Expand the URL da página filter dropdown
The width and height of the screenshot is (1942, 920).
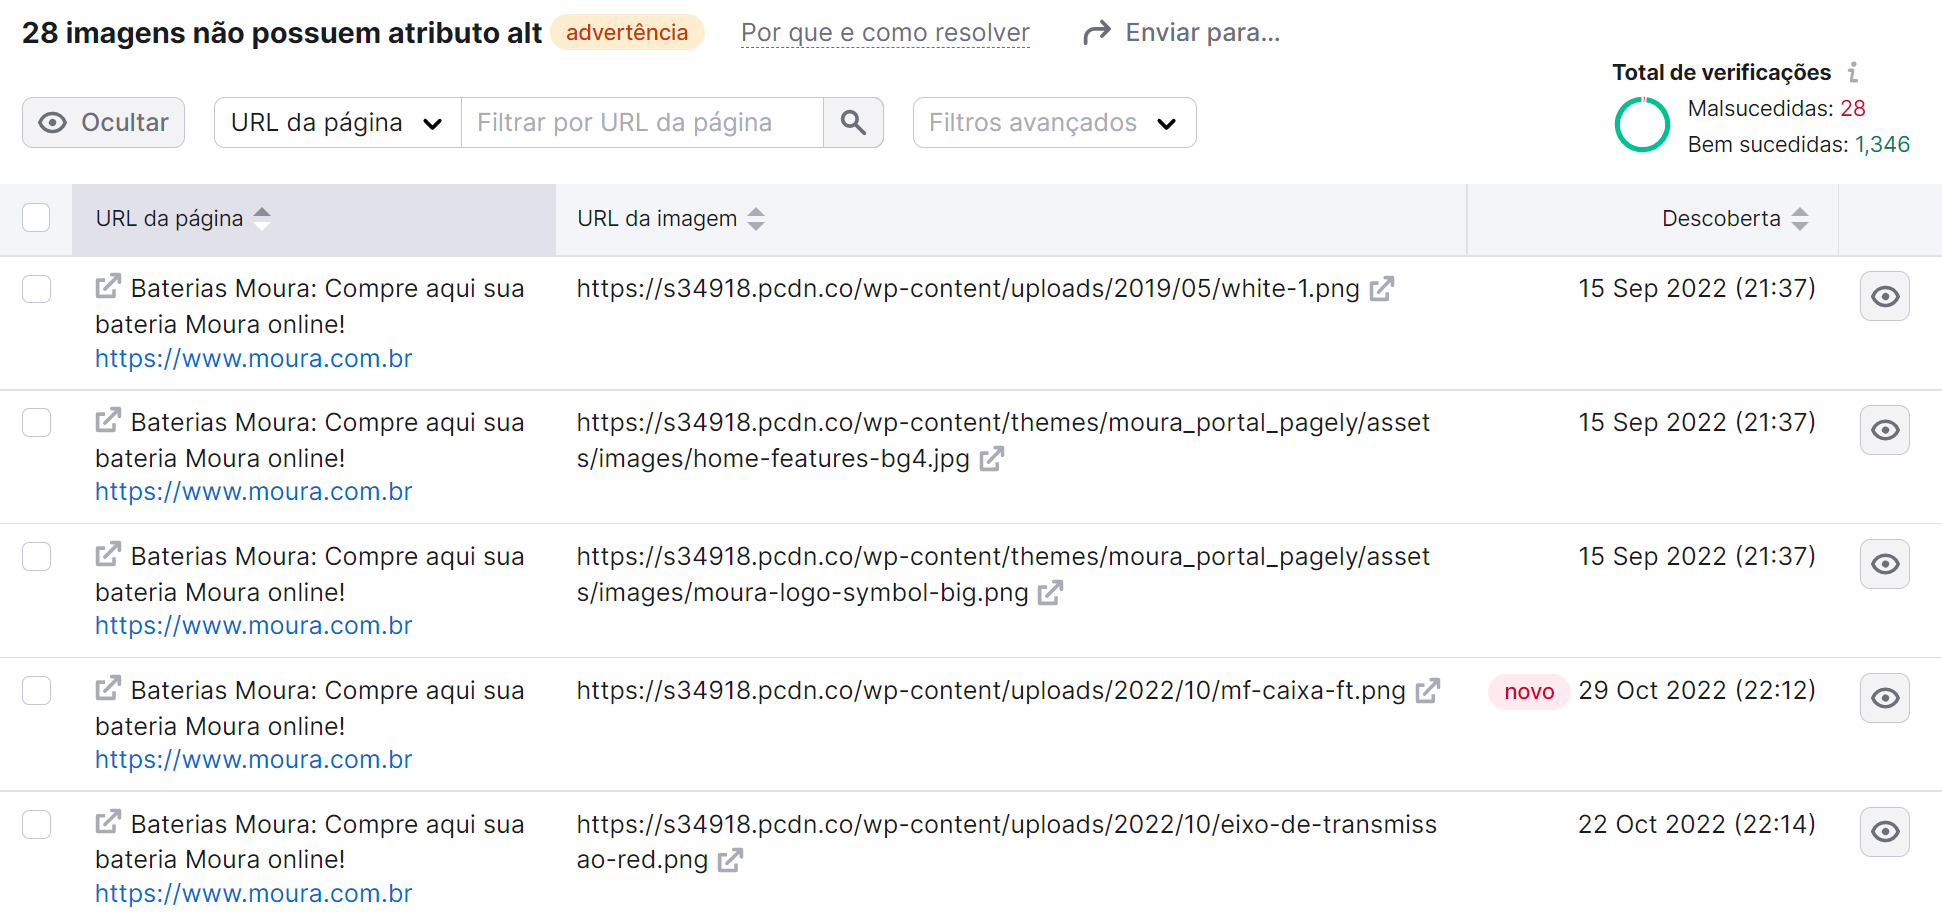(337, 123)
